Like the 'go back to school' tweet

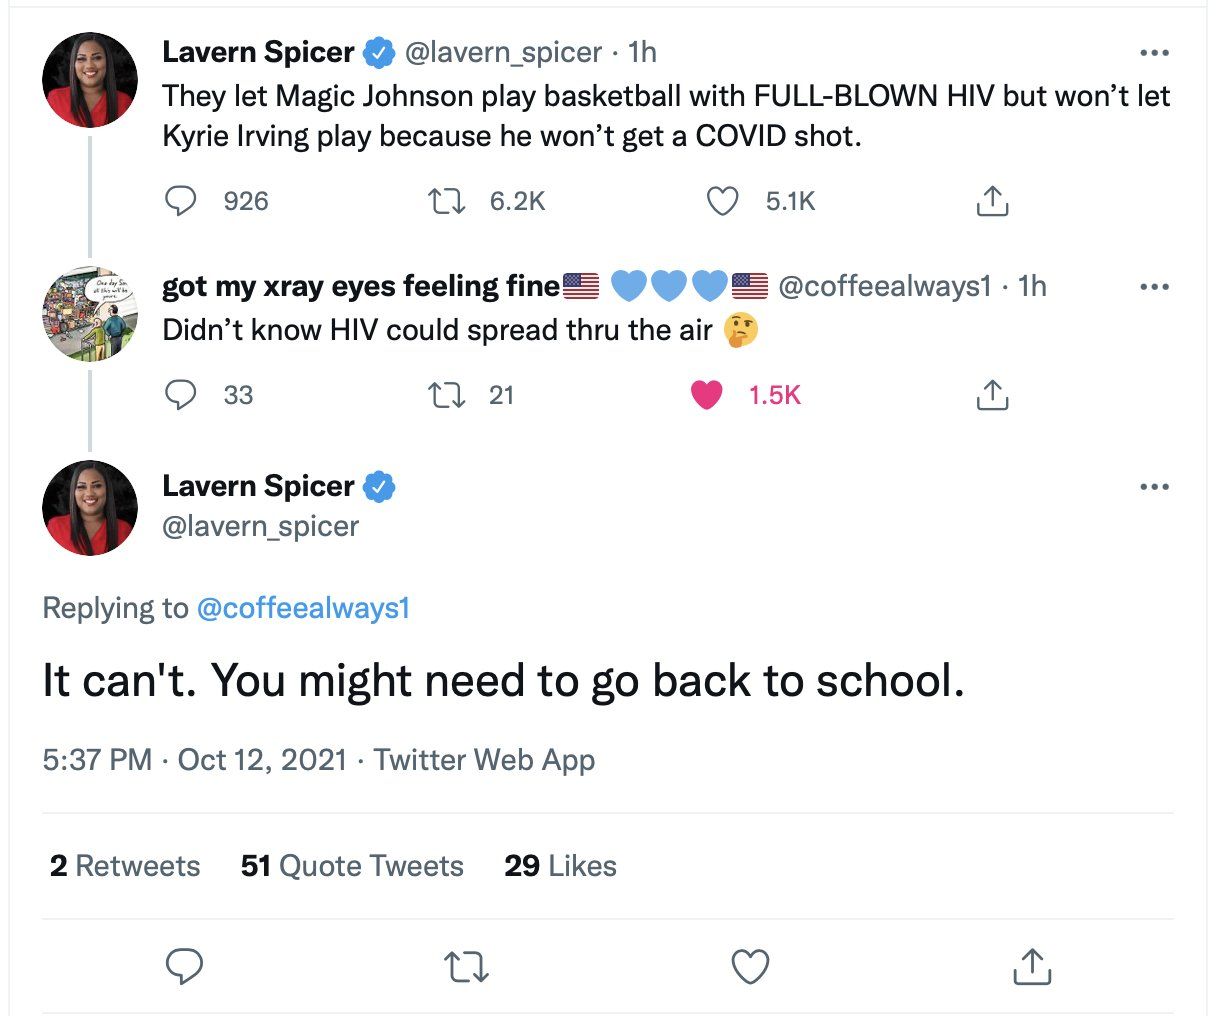click(x=749, y=966)
